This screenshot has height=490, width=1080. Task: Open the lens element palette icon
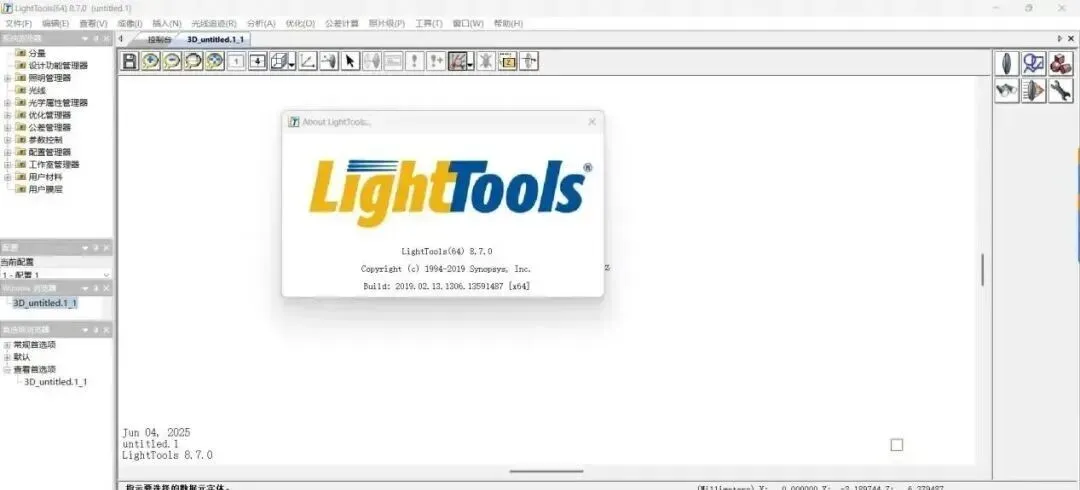tap(1007, 63)
